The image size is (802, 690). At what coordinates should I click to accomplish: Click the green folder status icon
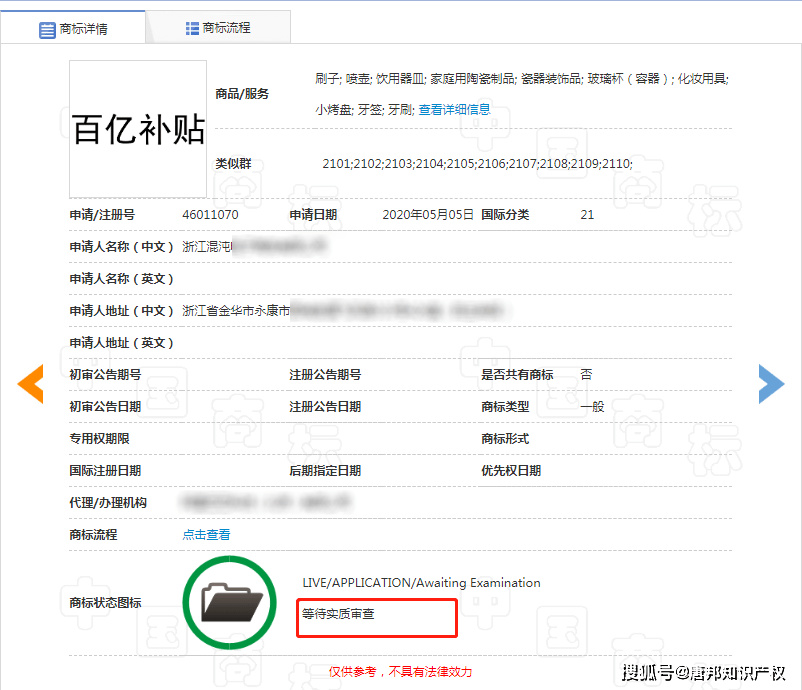point(230,603)
